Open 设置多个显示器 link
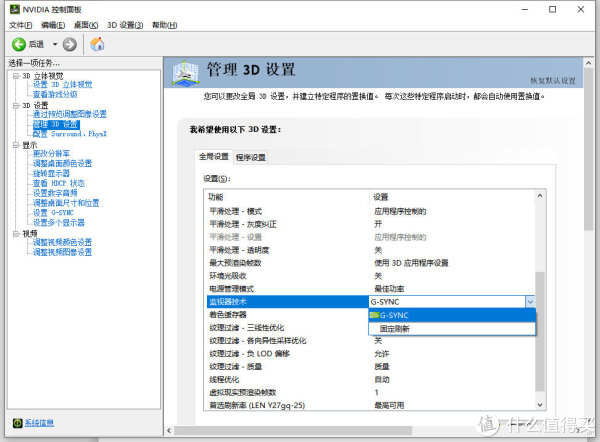The height and width of the screenshot is (442, 600). (59, 223)
